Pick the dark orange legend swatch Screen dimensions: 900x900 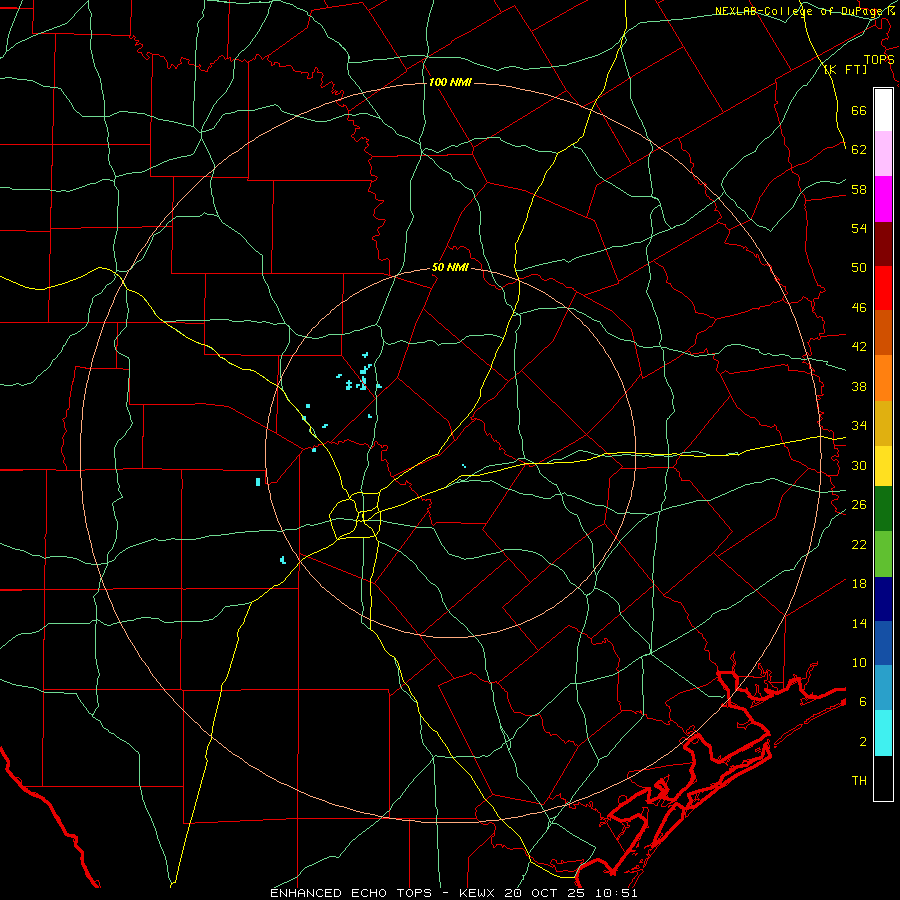click(883, 333)
